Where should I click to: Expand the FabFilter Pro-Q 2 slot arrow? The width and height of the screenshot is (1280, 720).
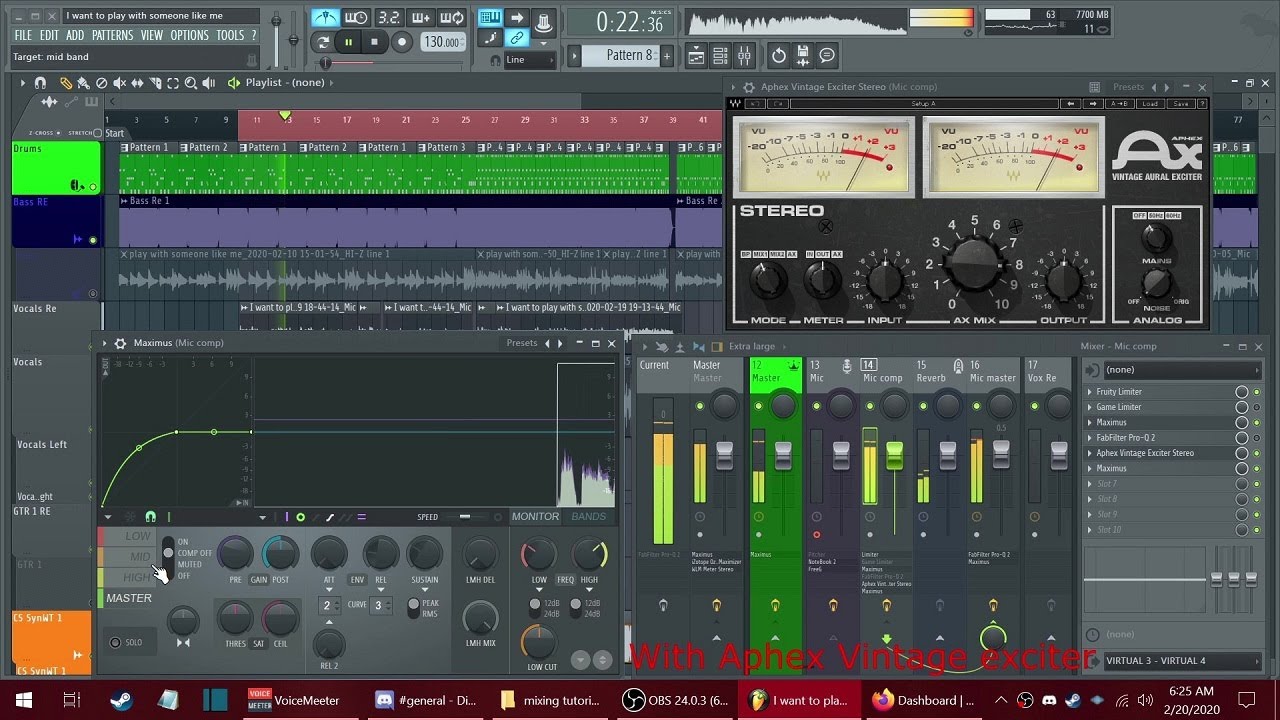[1090, 438]
